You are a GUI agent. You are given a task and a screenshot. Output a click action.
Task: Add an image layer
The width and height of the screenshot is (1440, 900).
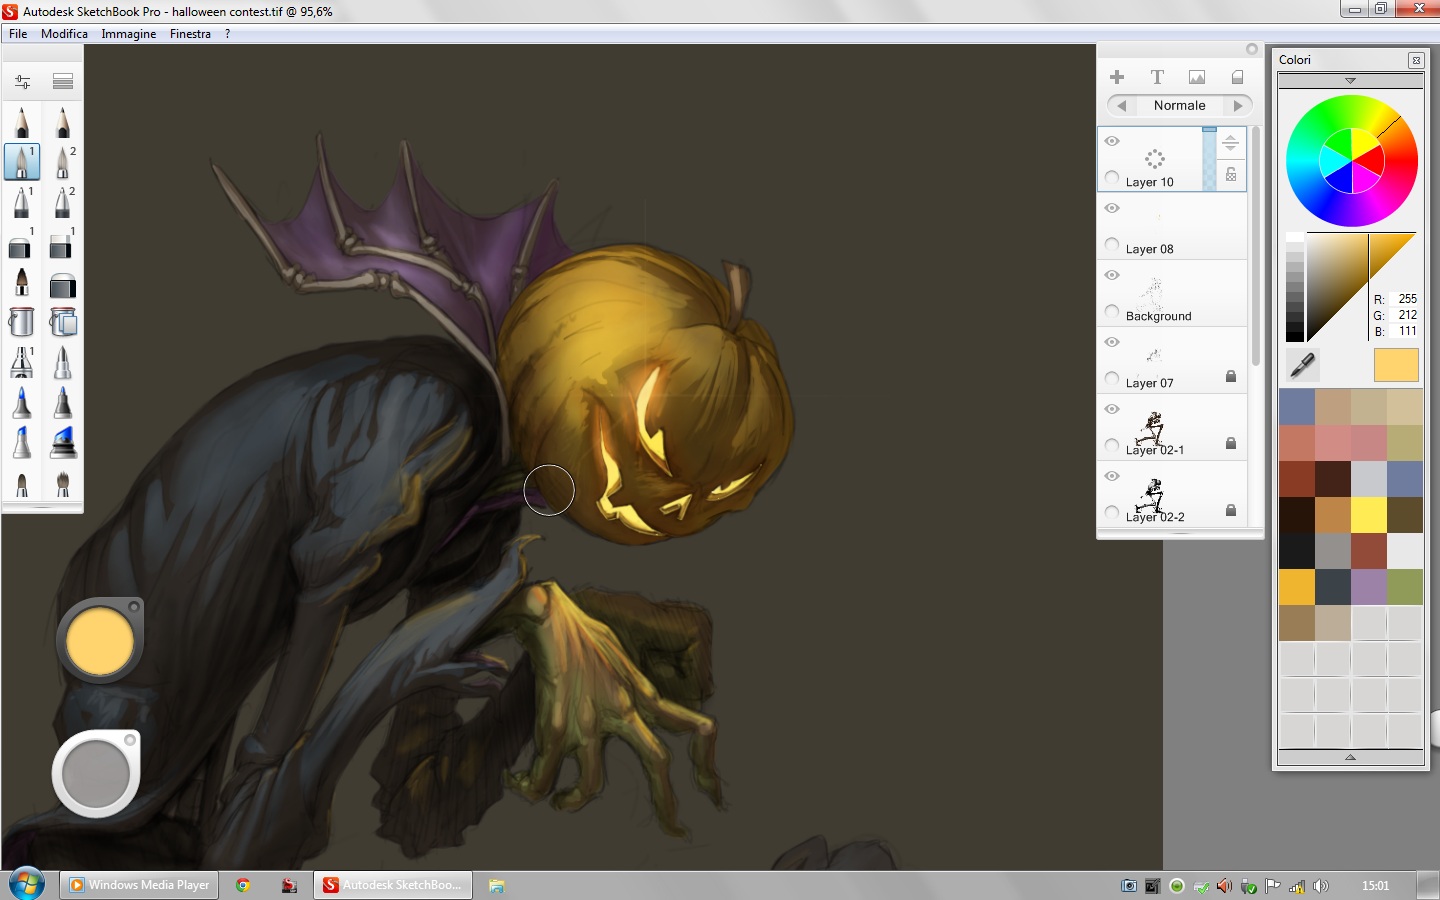[x=1197, y=77]
